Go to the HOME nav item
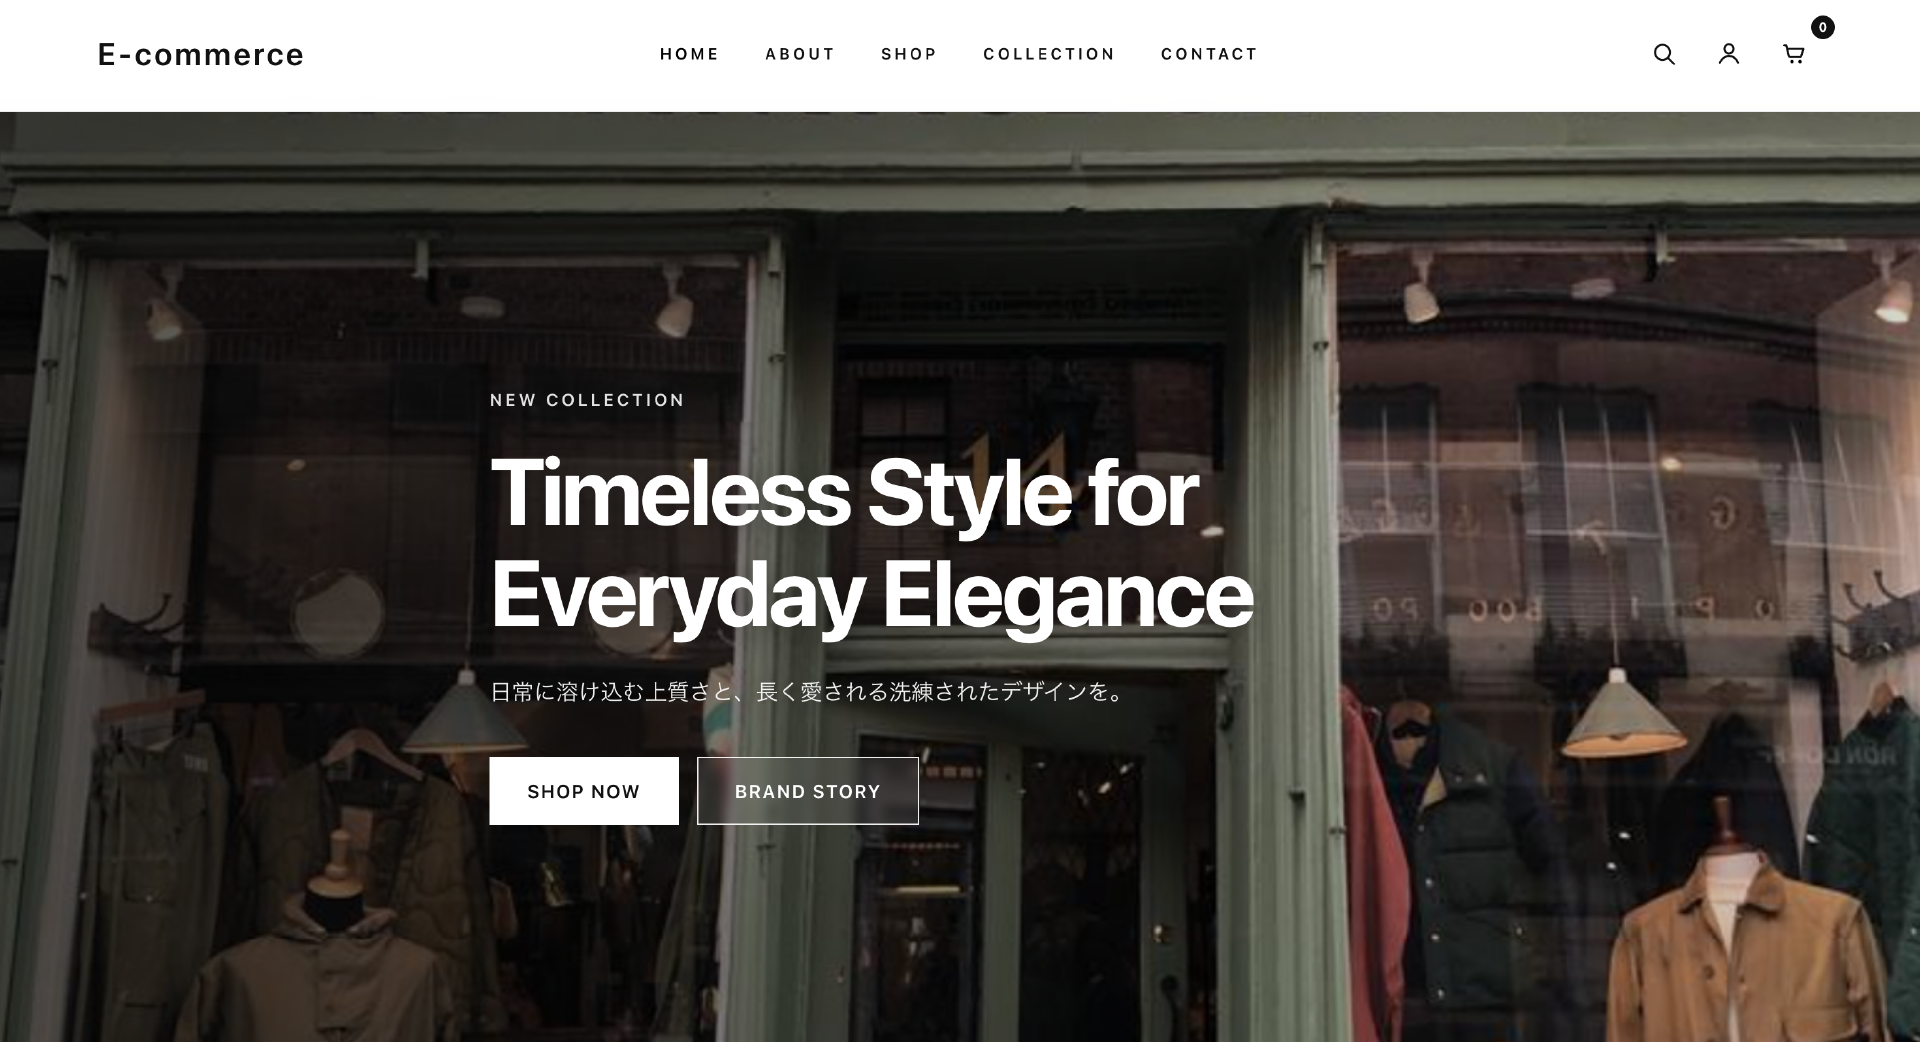 click(x=689, y=54)
